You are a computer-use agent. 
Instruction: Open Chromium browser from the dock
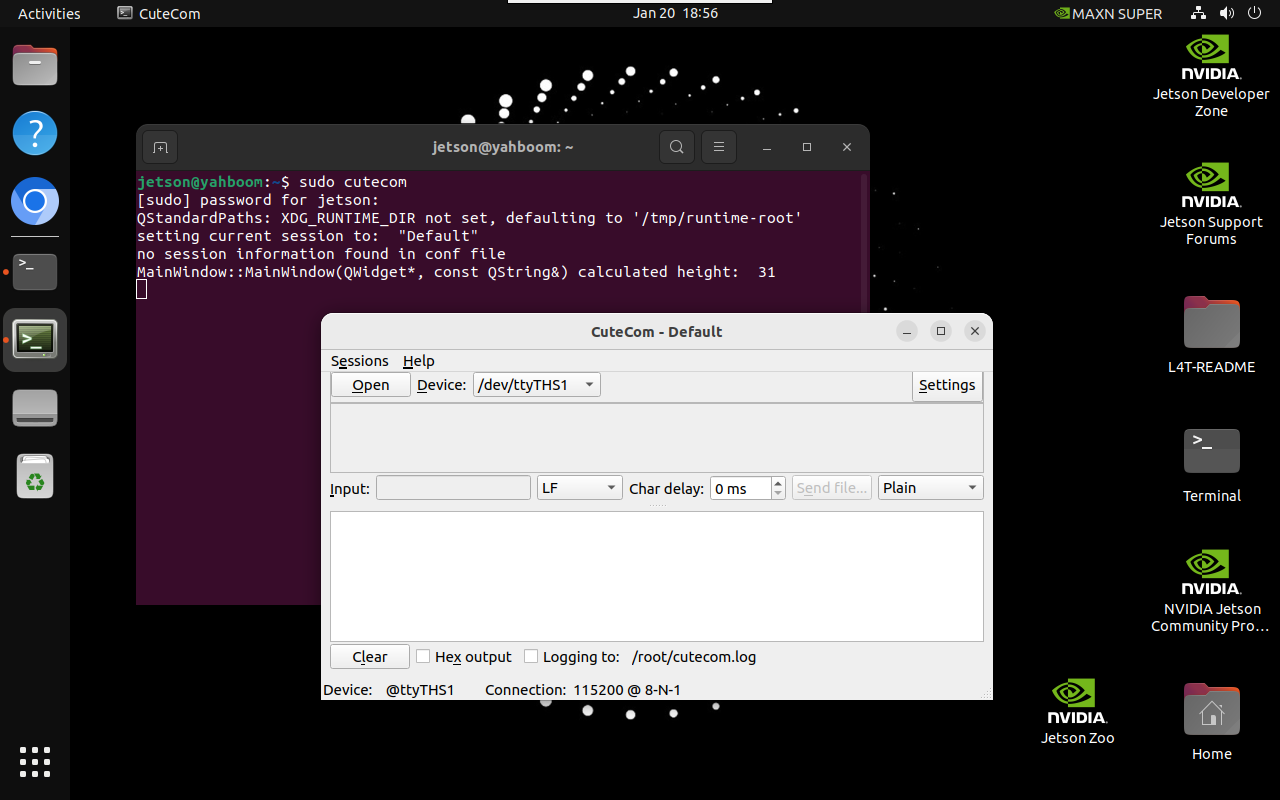pyautogui.click(x=35, y=202)
